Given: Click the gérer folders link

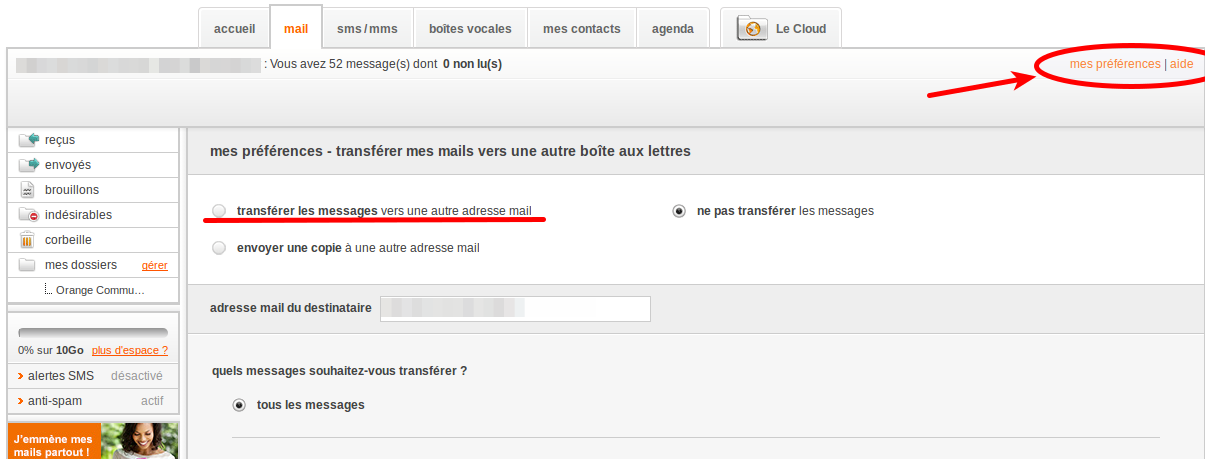Looking at the screenshot, I should tap(154, 265).
